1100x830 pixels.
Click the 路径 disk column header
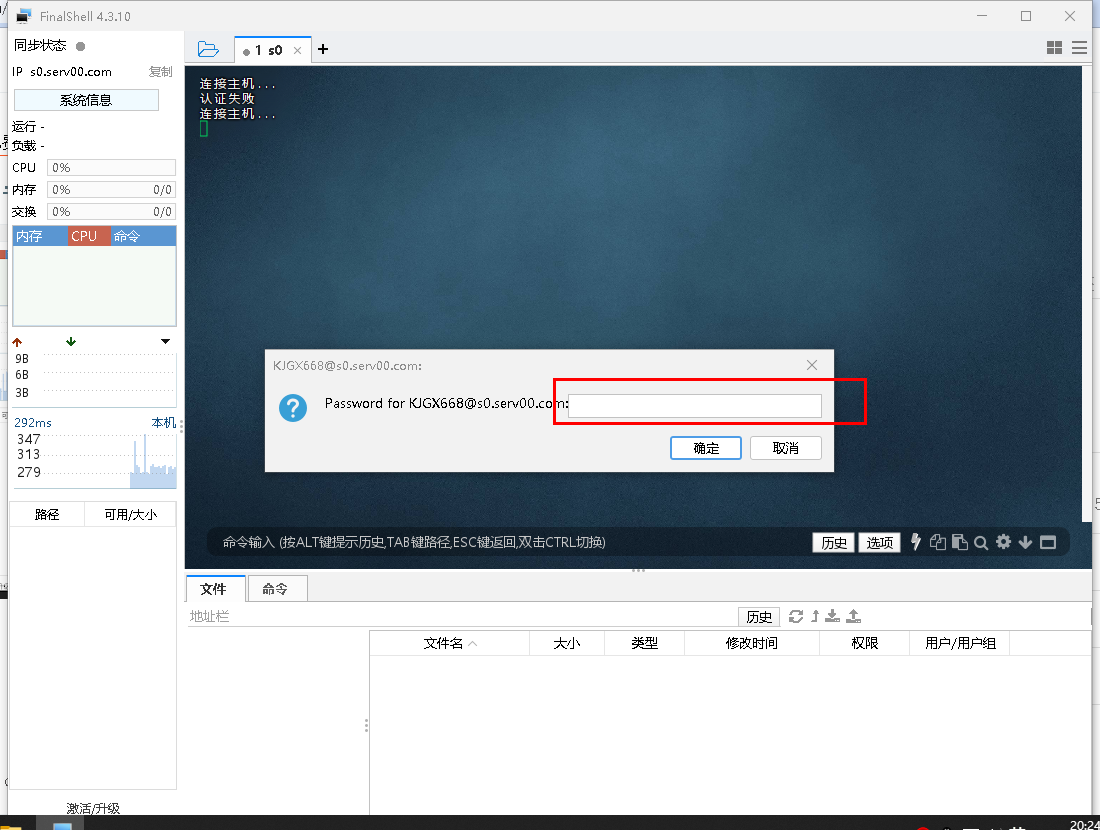point(47,514)
